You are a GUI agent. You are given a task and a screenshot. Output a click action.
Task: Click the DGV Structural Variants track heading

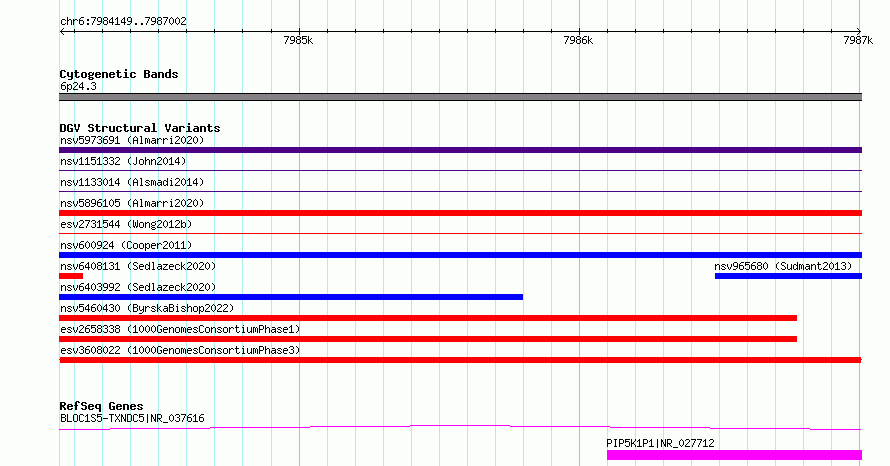coord(140,128)
